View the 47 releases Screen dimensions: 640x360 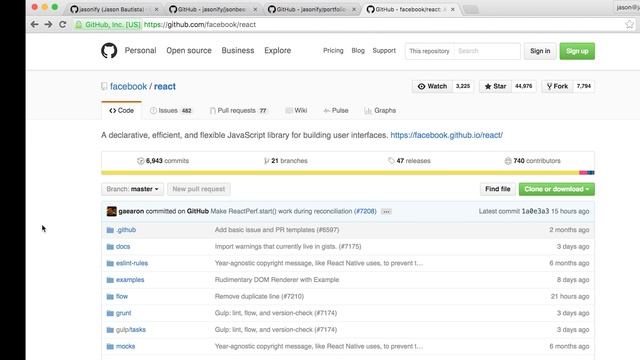tap(409, 161)
